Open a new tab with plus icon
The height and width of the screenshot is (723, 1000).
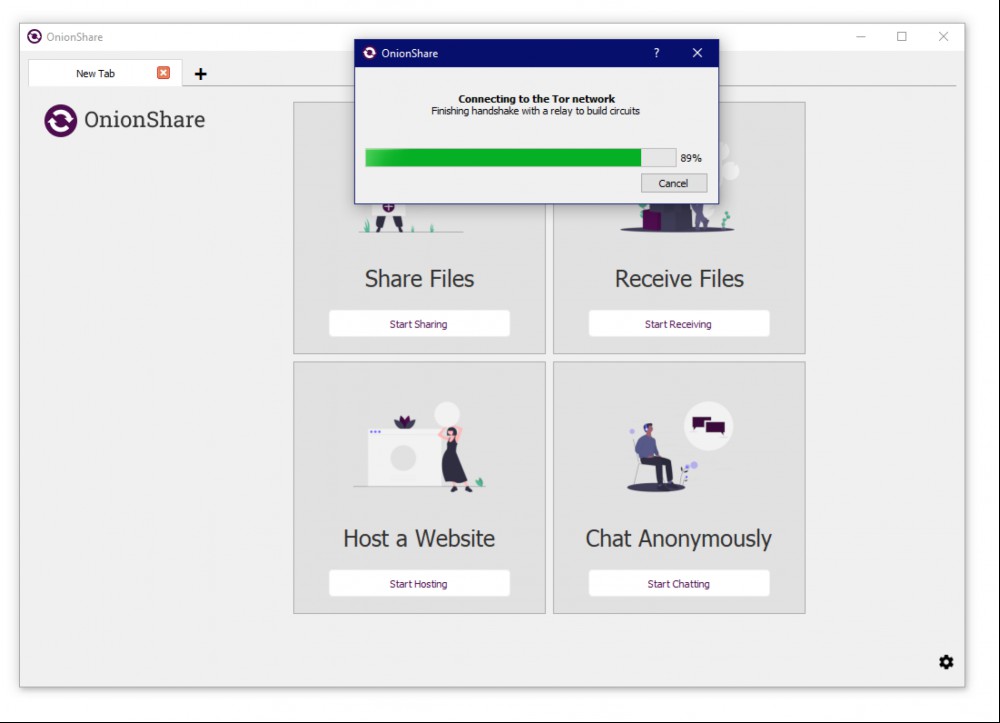[x=200, y=74]
